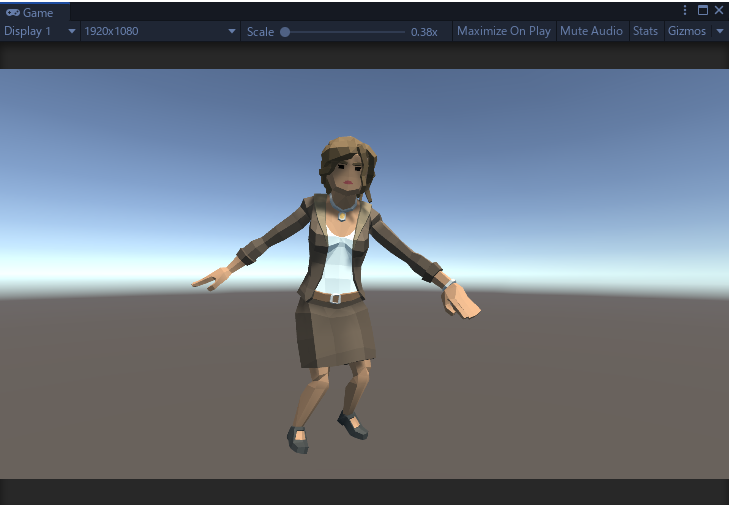Screen dimensions: 729x505
Task: Close the Game panel
Action: click(x=719, y=10)
